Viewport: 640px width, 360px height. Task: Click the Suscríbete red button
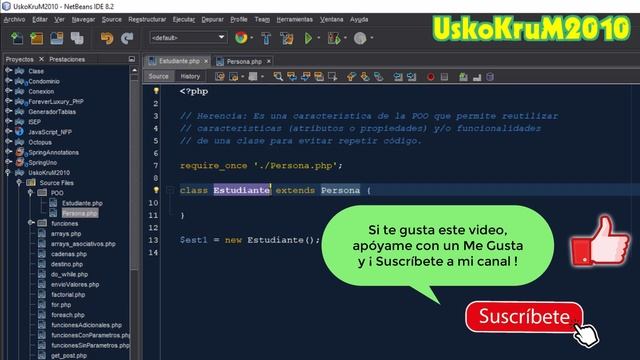tap(524, 317)
